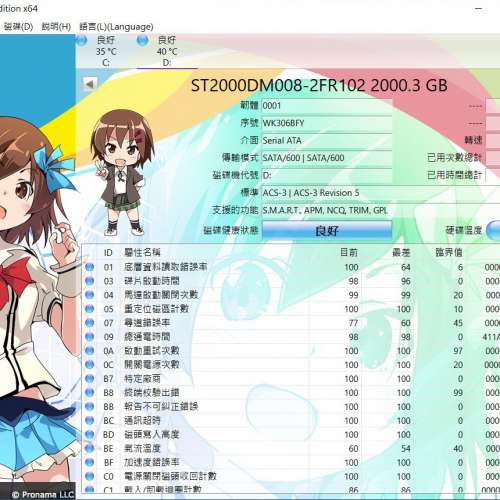Click the 良好 disk health status button
Image resolution: width=500 pixels, height=500 pixels.
coord(327,230)
